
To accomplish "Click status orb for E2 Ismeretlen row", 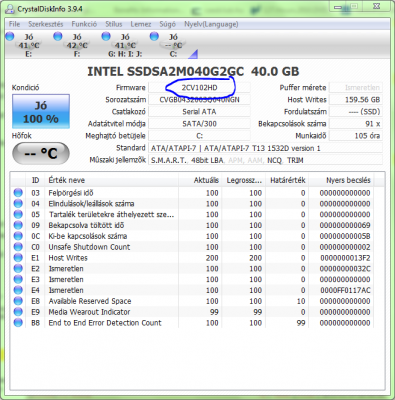I will pos(18,268).
